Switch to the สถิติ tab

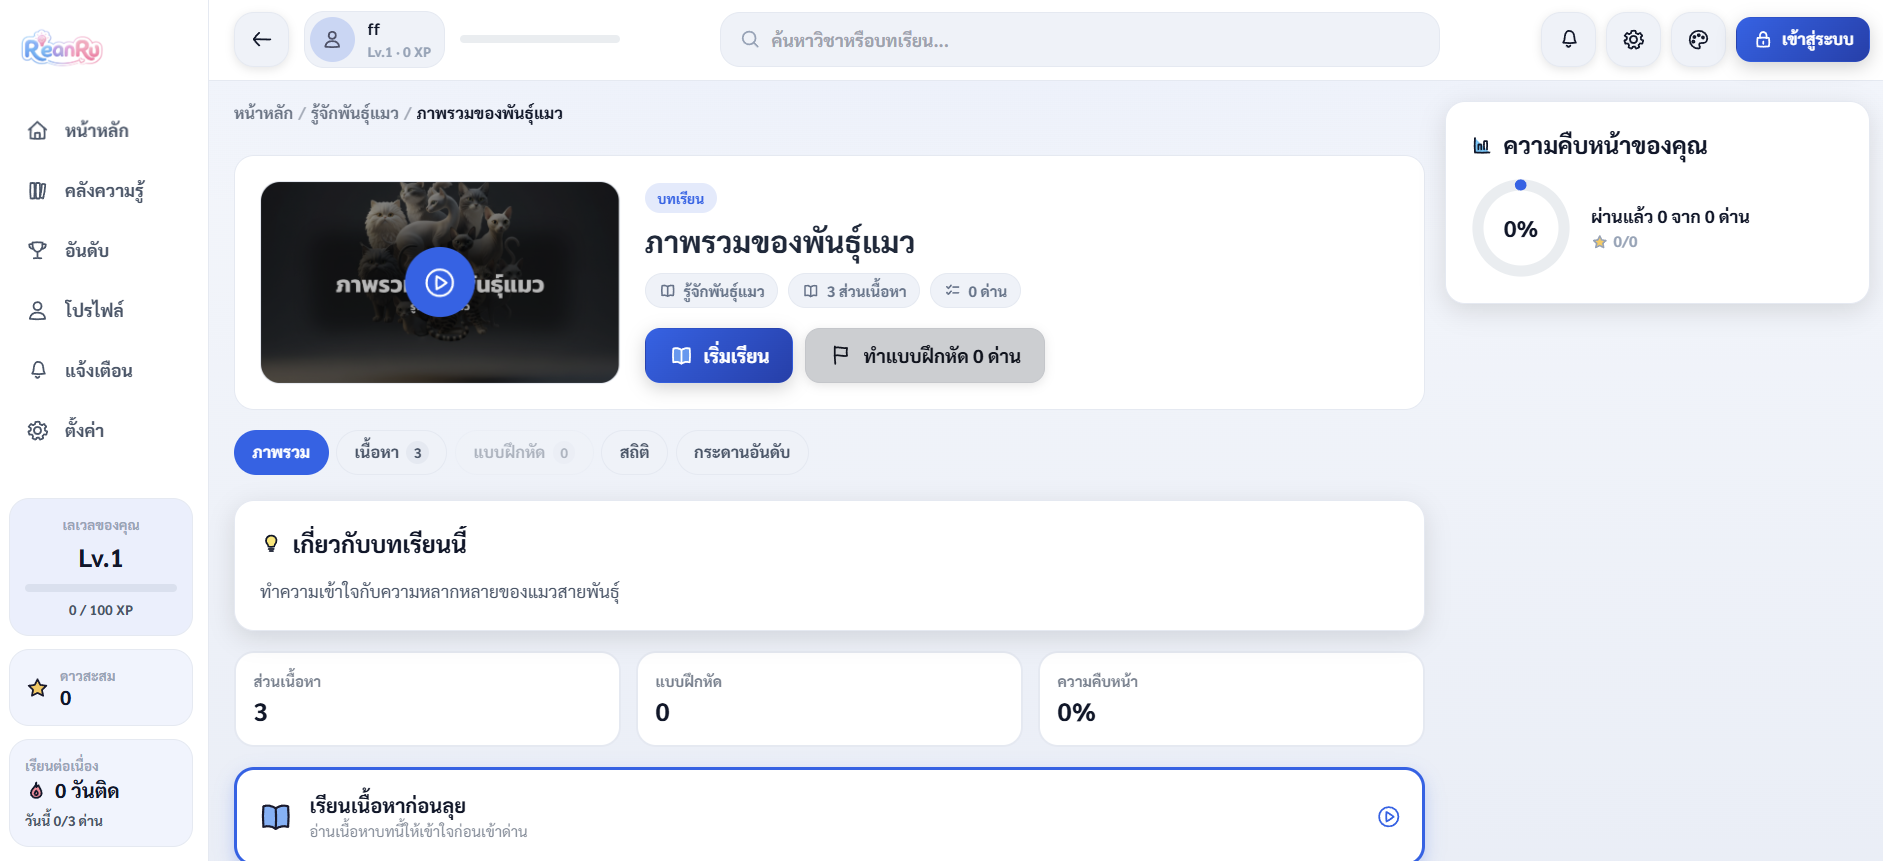pyautogui.click(x=634, y=453)
